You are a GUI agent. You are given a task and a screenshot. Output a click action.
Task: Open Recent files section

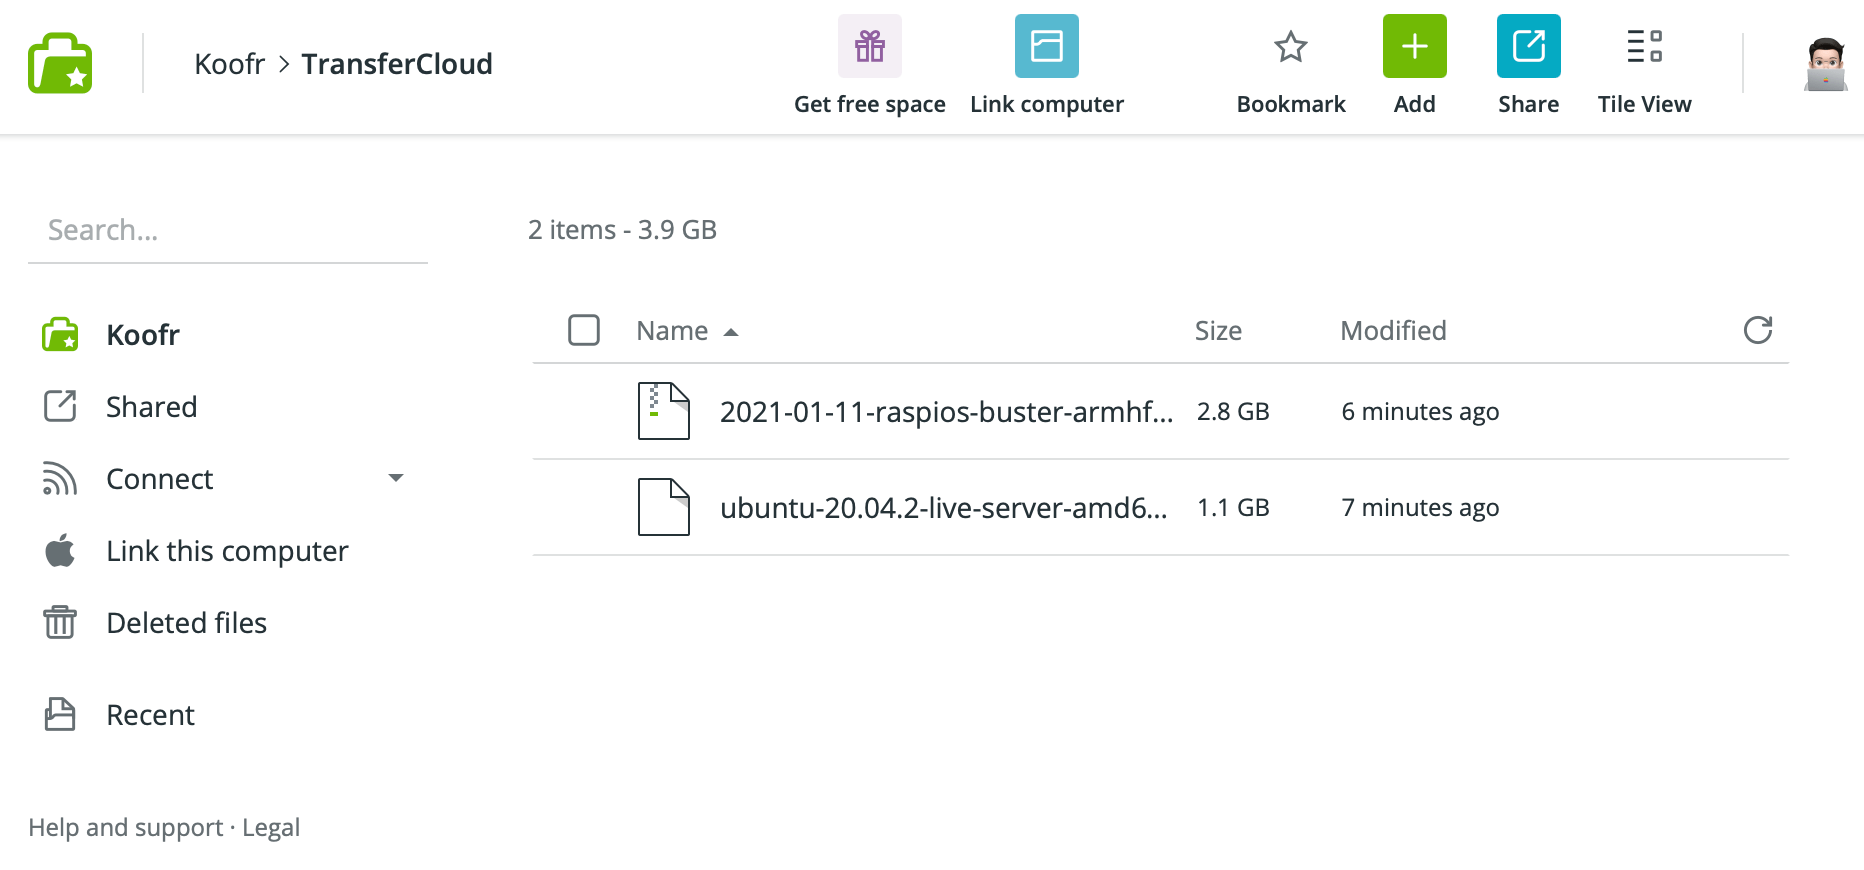point(151,715)
